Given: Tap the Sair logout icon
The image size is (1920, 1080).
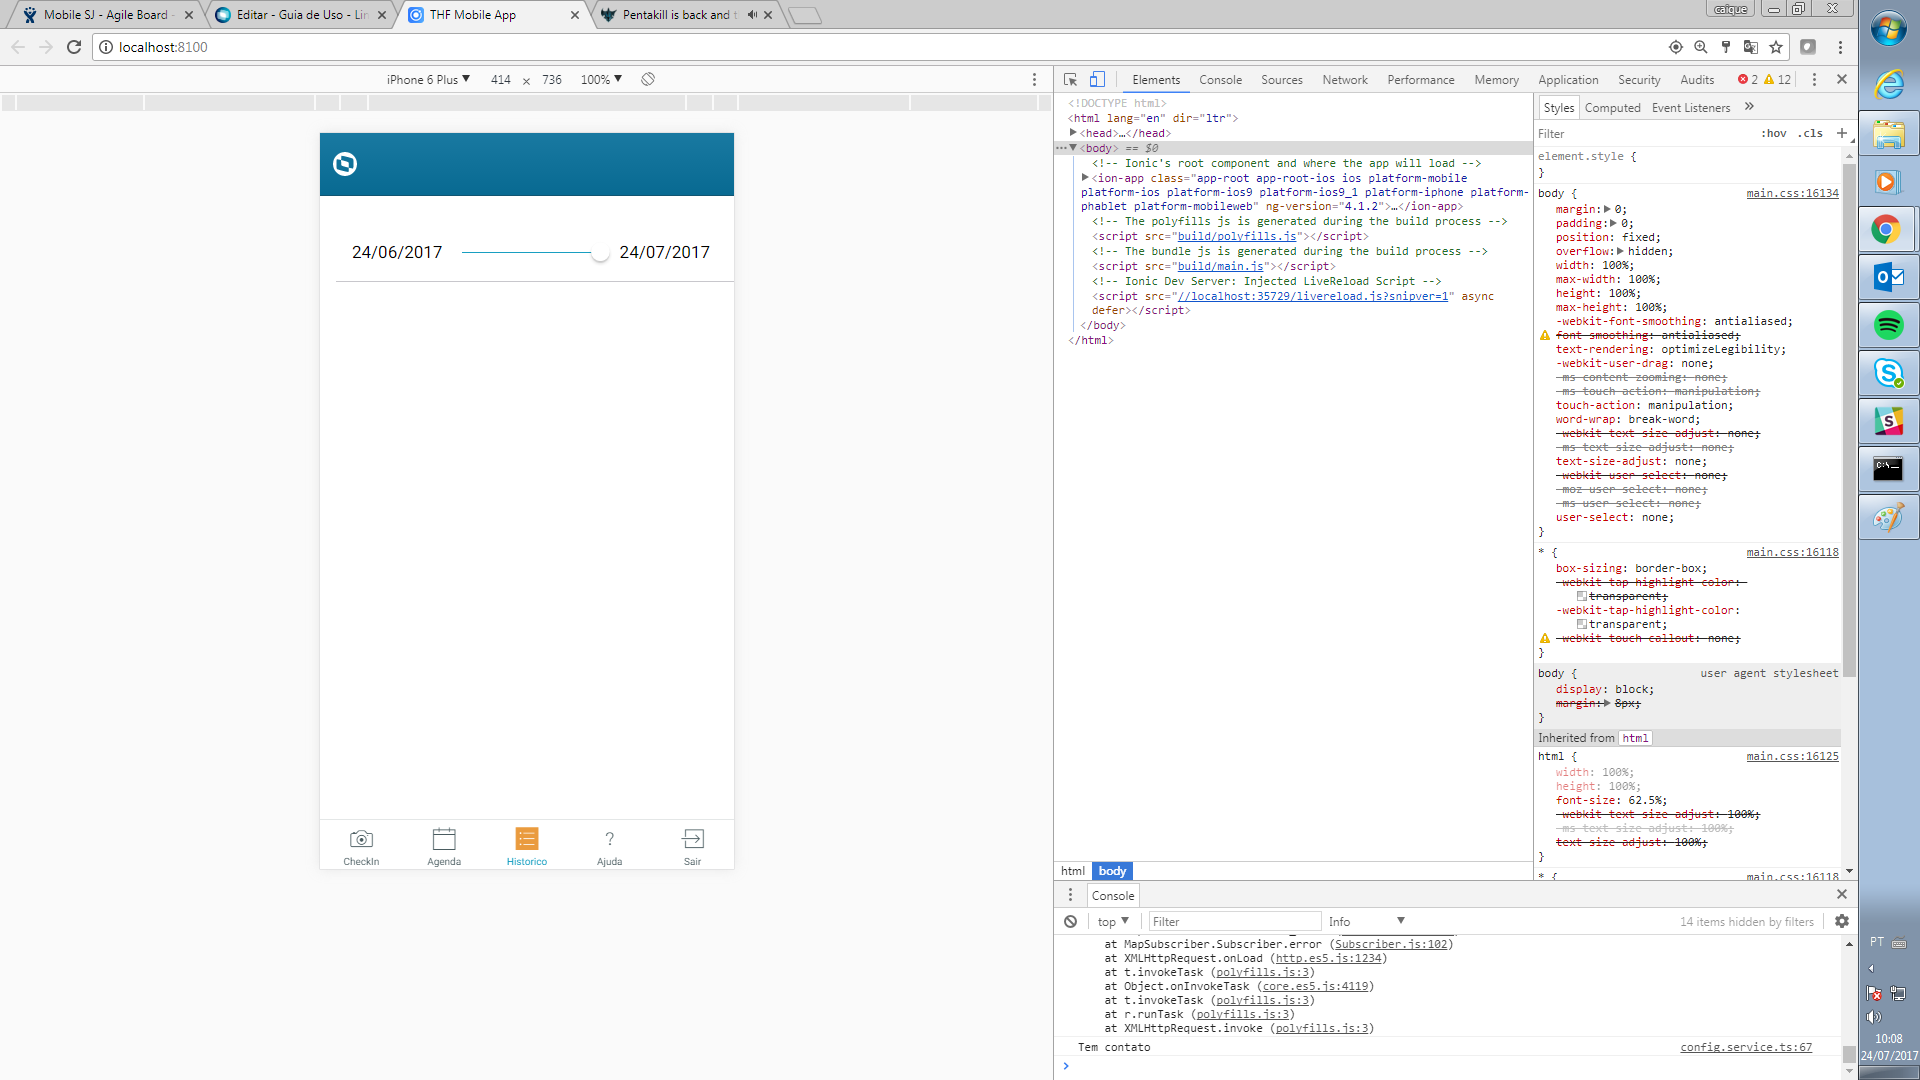Looking at the screenshot, I should coord(692,839).
